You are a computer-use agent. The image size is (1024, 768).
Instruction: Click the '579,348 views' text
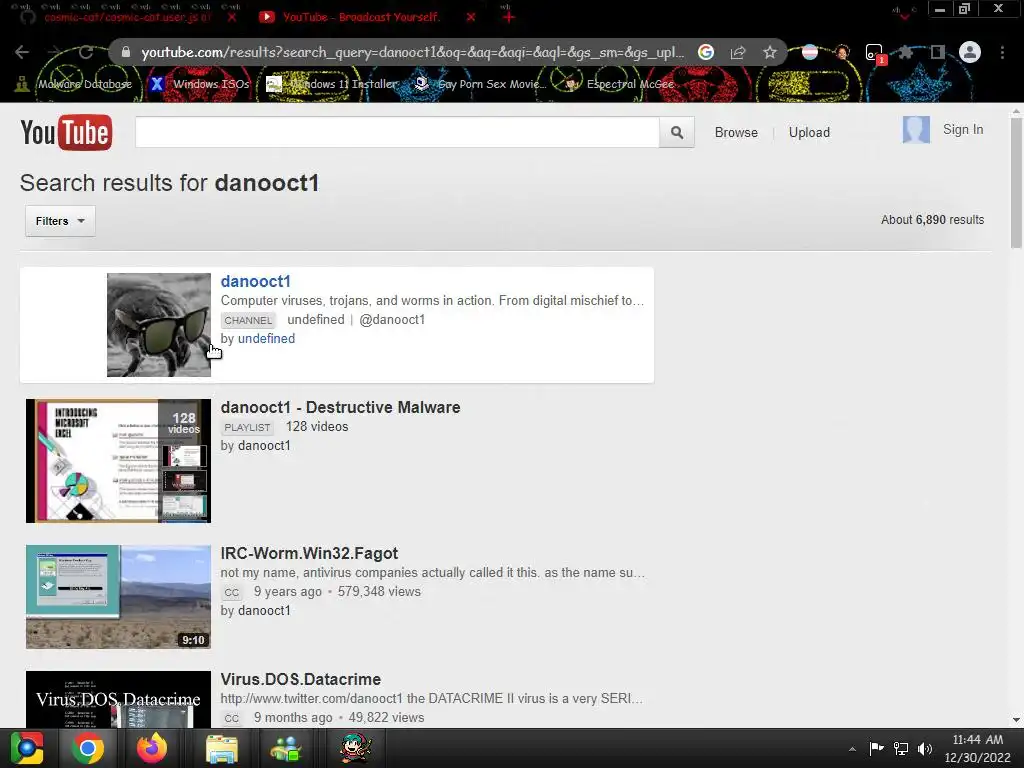click(x=379, y=592)
